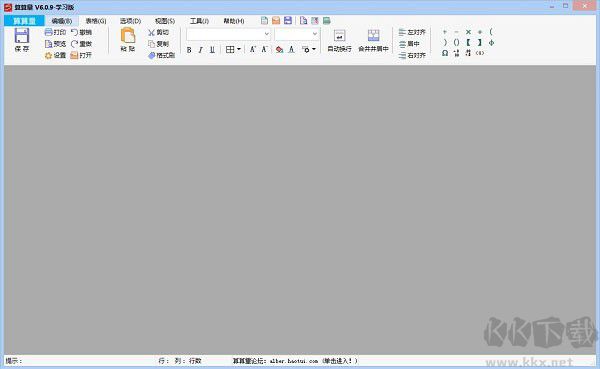600x369 pixels.
Task: Decrease font size with the A- icon
Action: click(264, 49)
